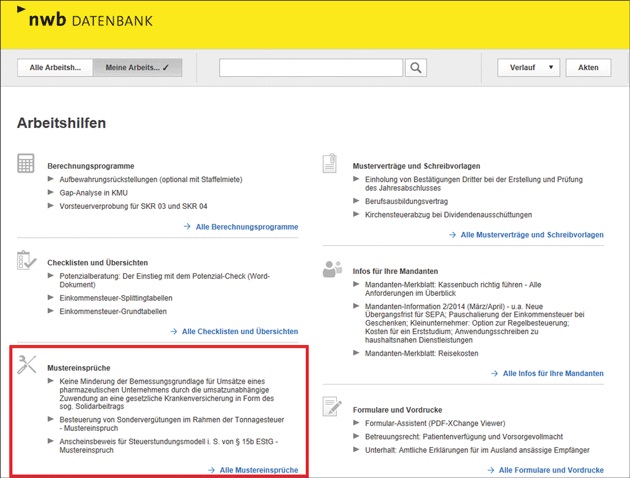
Task: Open Alle Formulare und Vordrucke link
Action: tap(550, 469)
